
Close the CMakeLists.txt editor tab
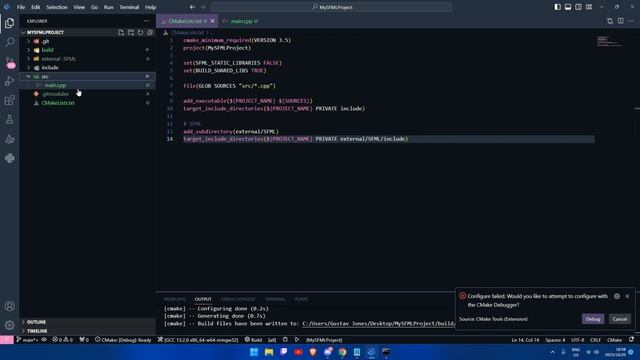(x=213, y=21)
